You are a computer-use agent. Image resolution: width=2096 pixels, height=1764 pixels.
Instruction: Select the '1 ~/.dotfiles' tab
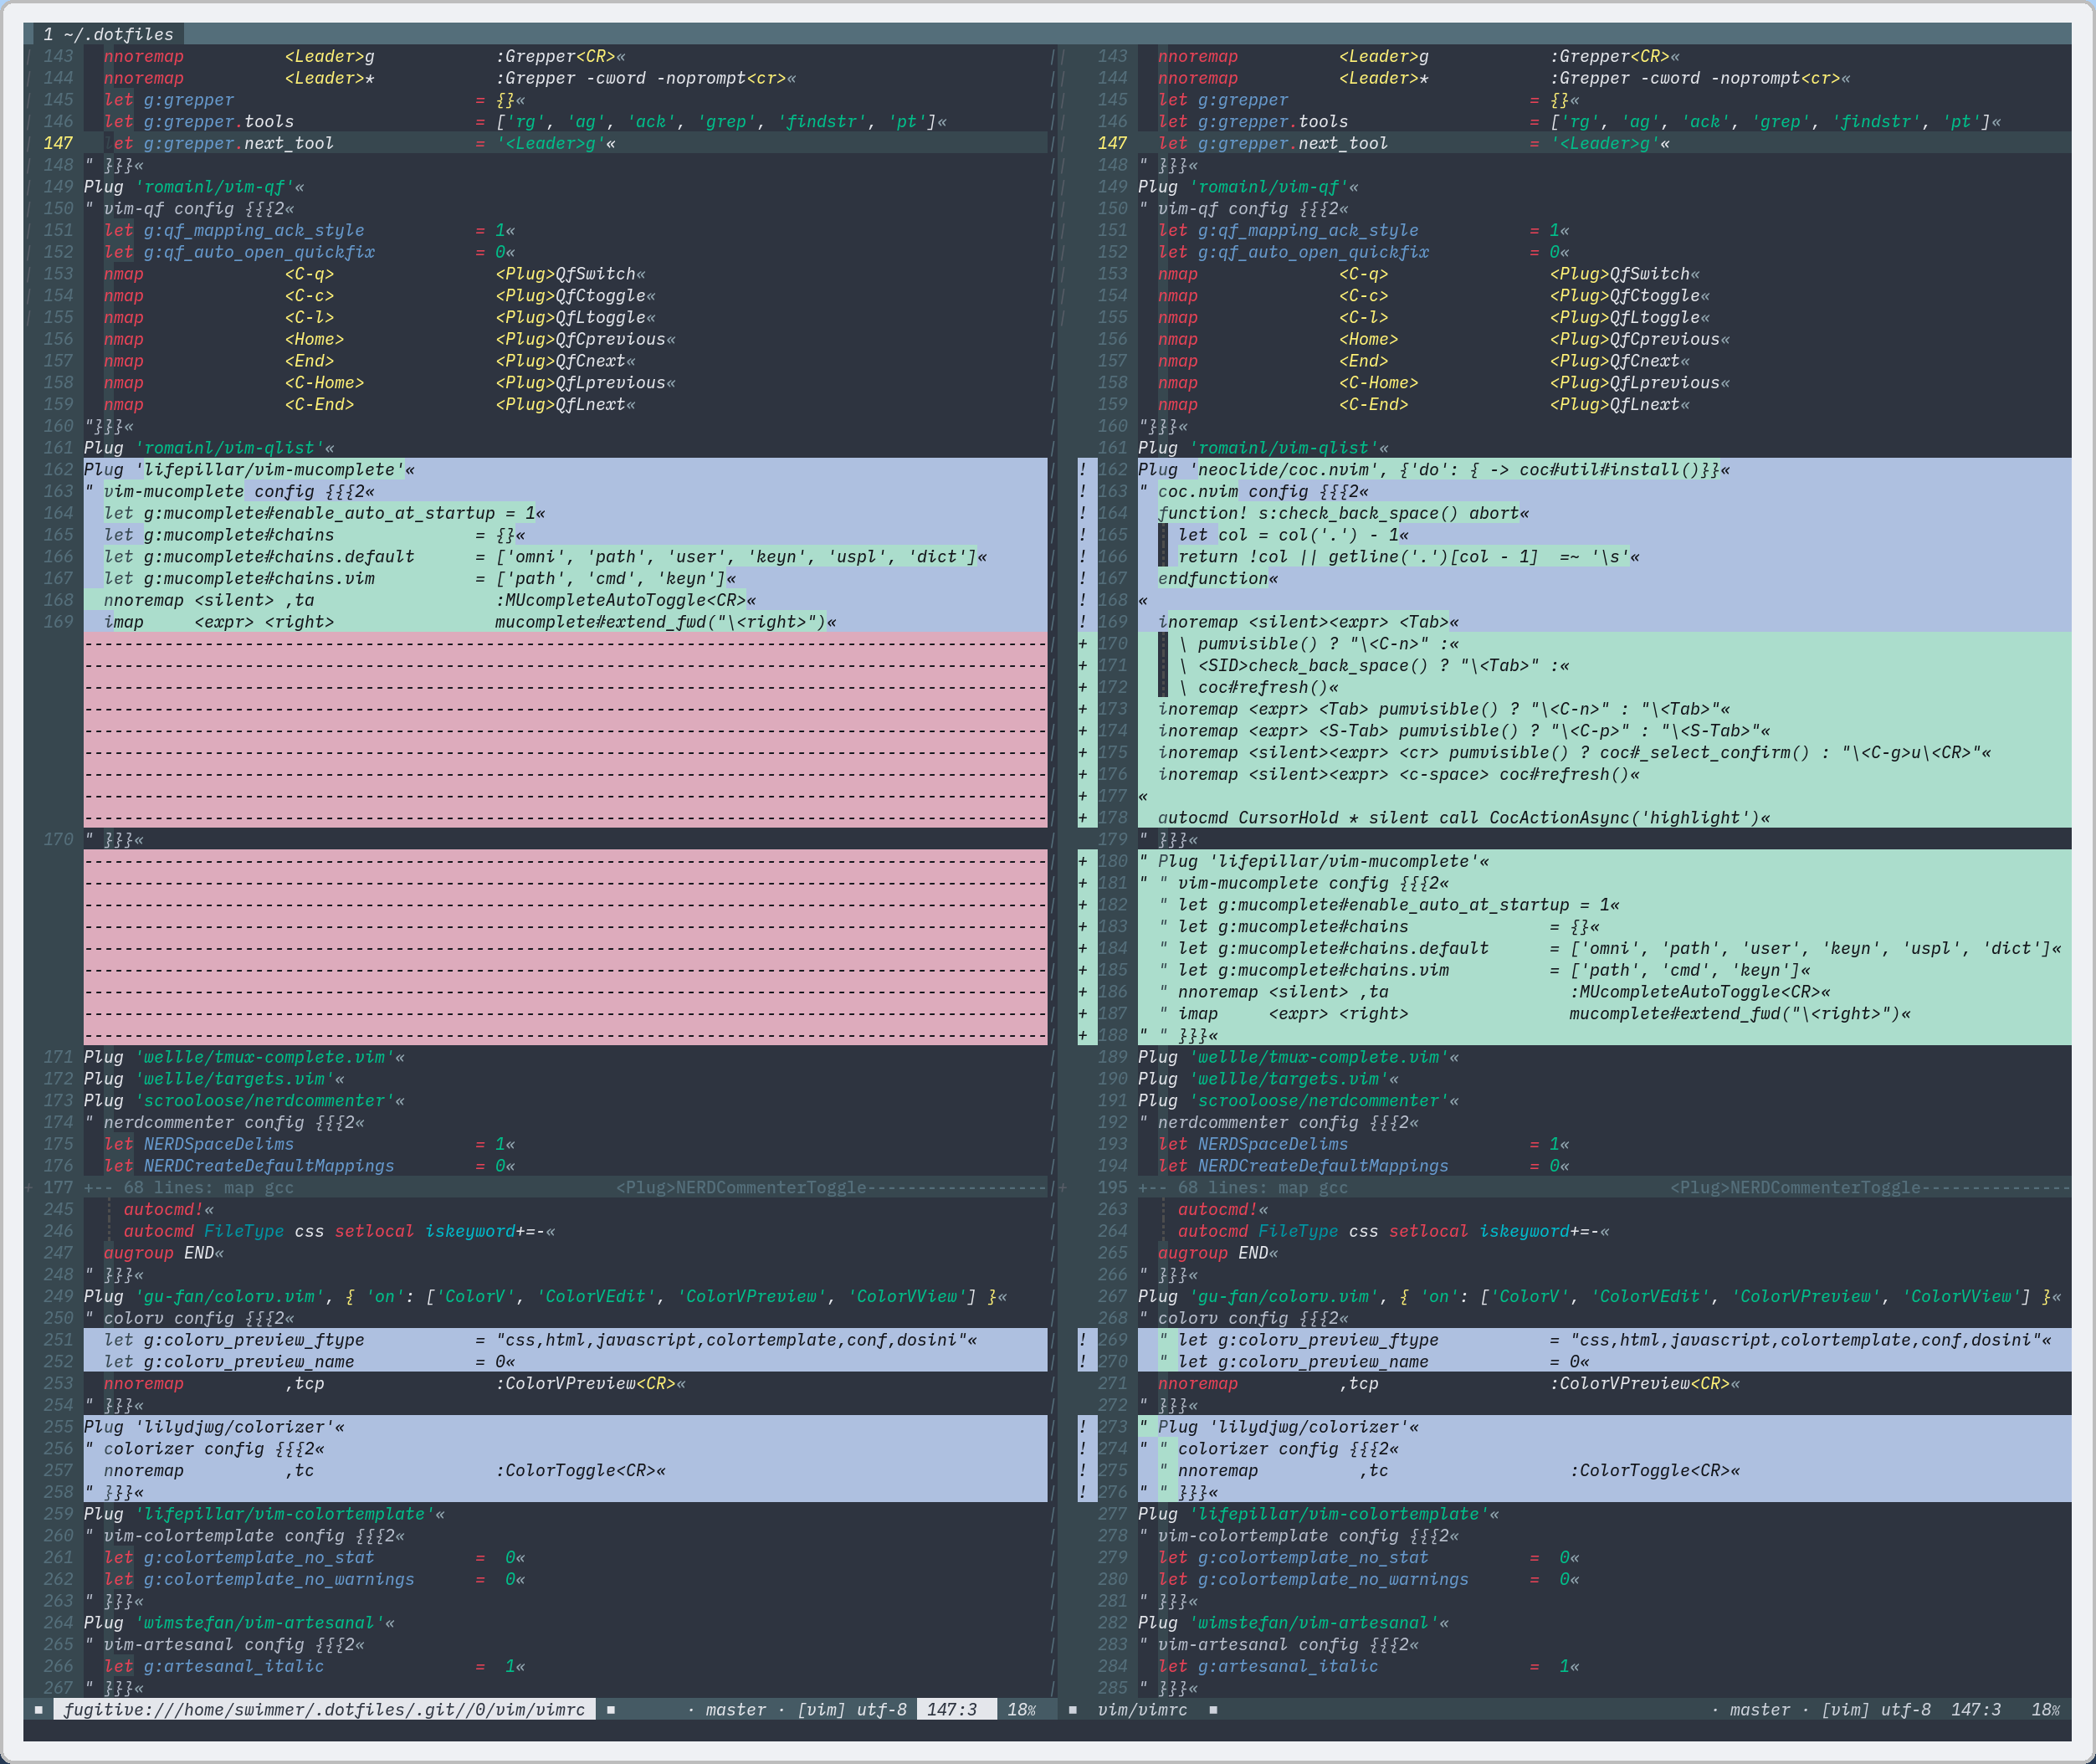(x=108, y=34)
